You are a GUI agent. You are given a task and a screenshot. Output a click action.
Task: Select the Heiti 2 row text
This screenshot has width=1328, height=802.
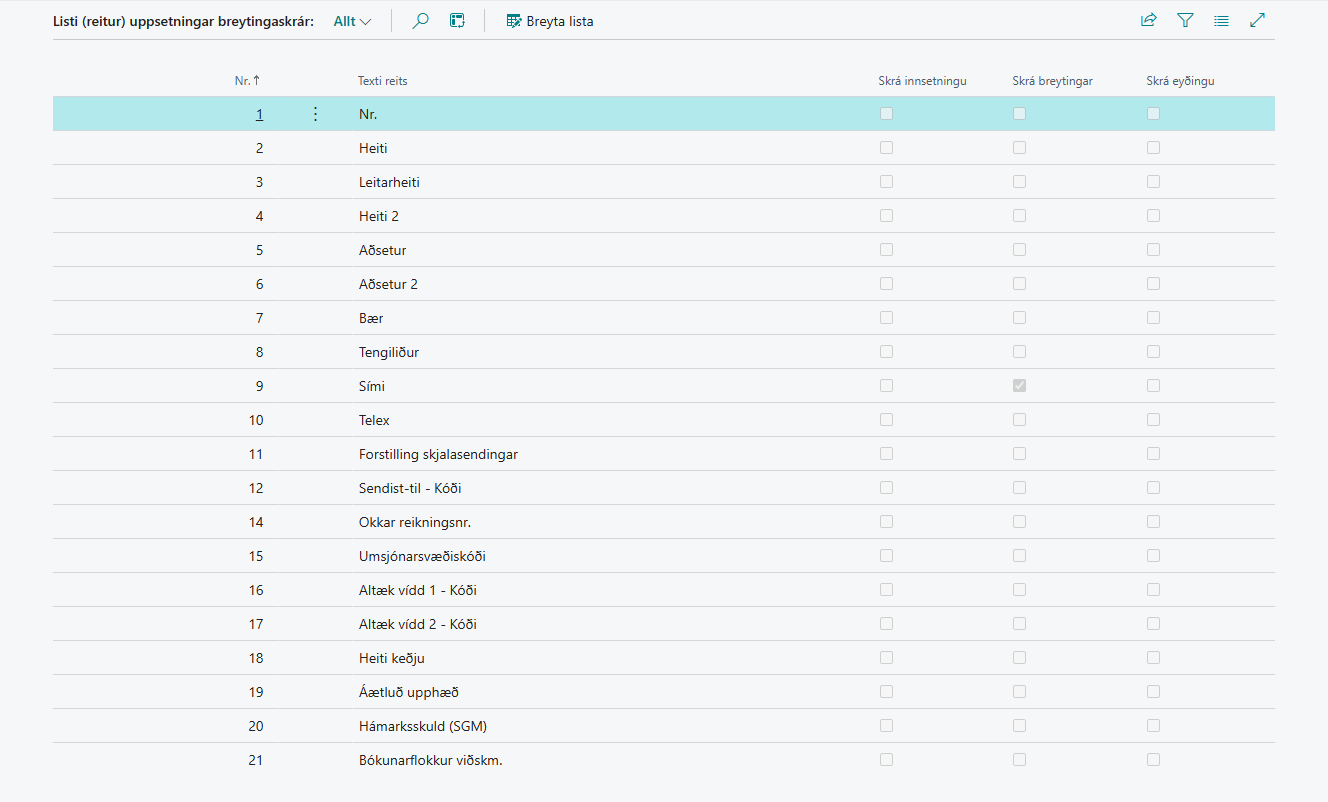[379, 216]
